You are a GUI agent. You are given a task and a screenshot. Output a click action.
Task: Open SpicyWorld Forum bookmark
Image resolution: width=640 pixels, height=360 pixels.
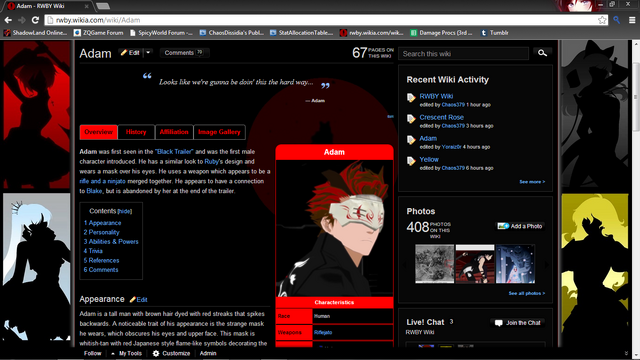[x=161, y=33]
